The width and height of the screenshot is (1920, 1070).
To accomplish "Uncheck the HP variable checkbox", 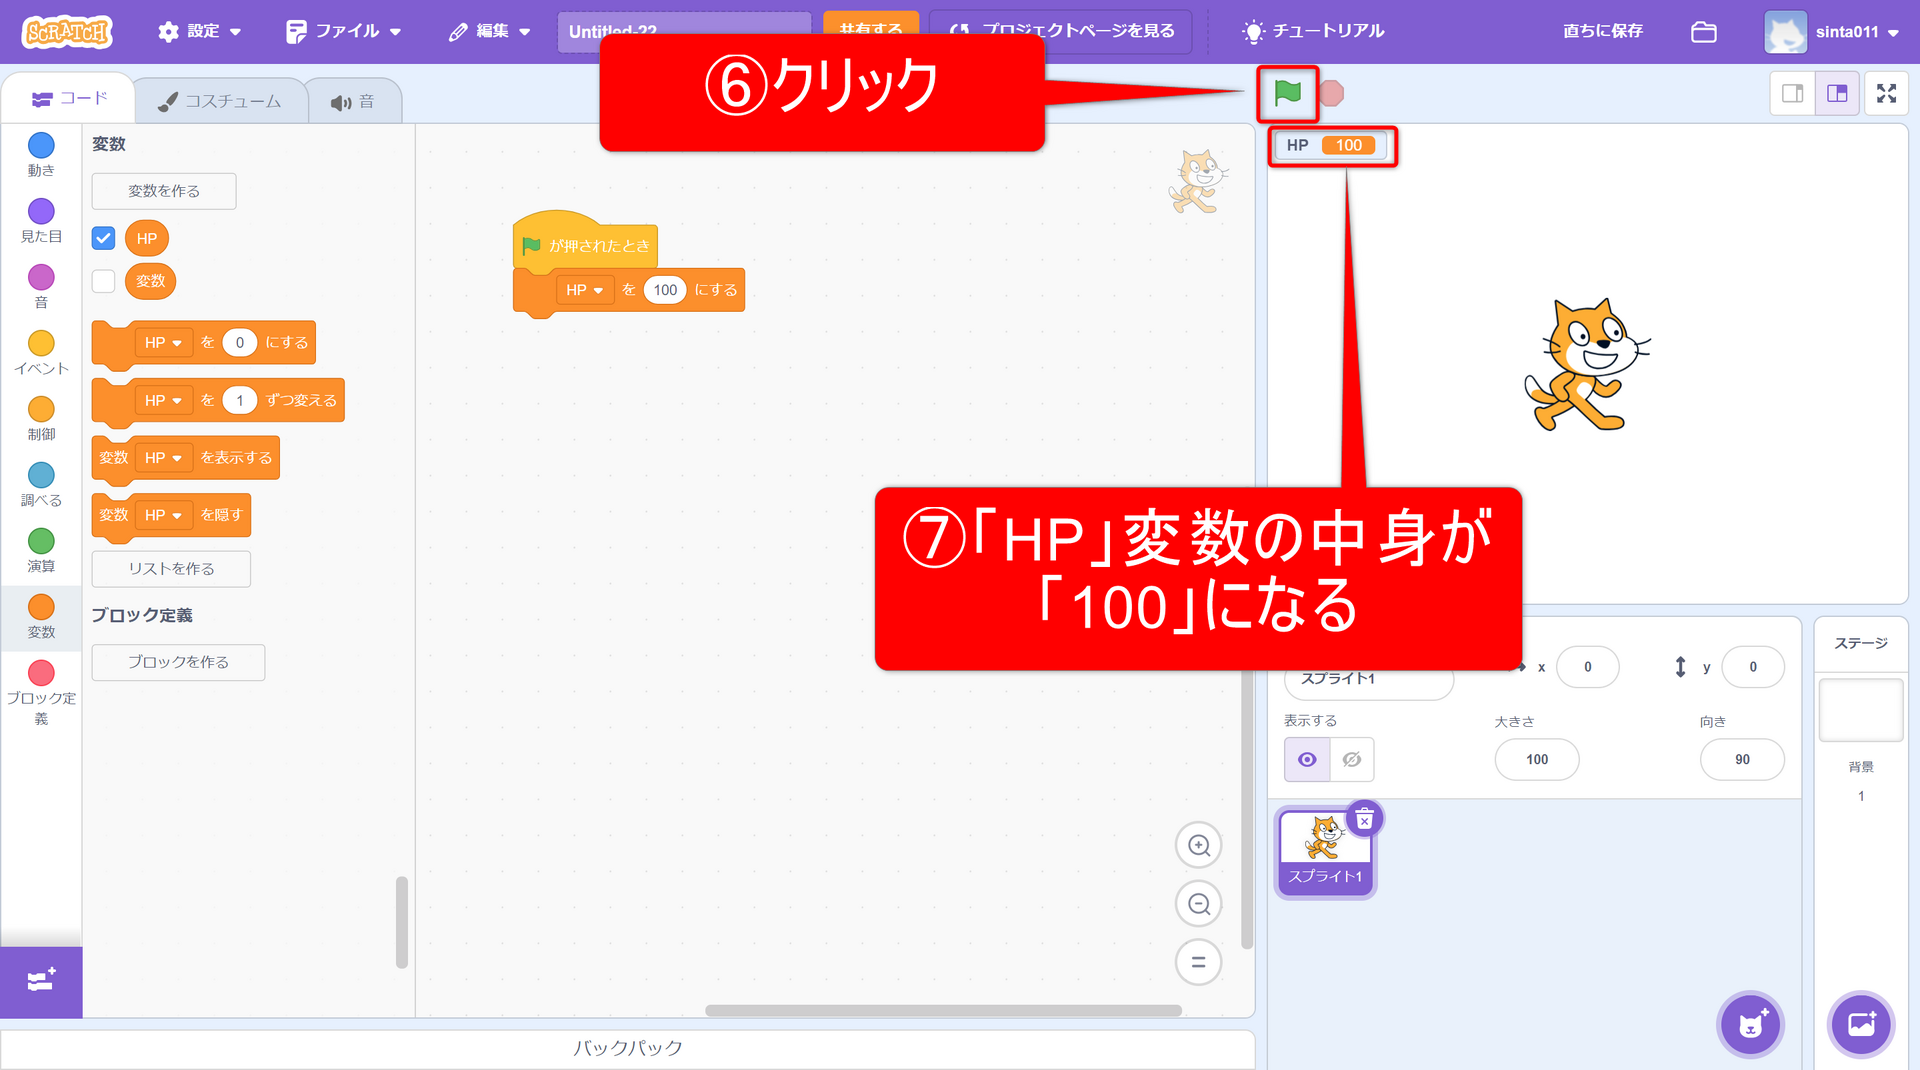I will click(x=104, y=238).
